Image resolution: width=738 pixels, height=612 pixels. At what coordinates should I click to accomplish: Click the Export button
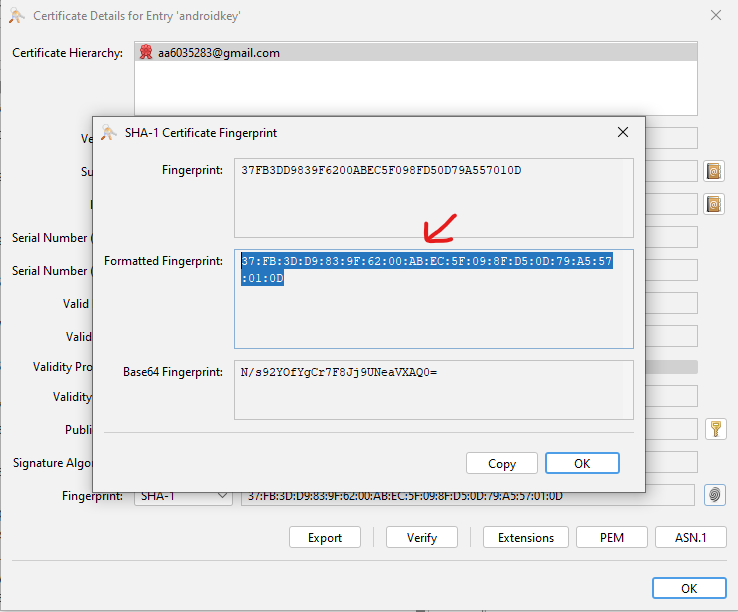[x=325, y=537]
